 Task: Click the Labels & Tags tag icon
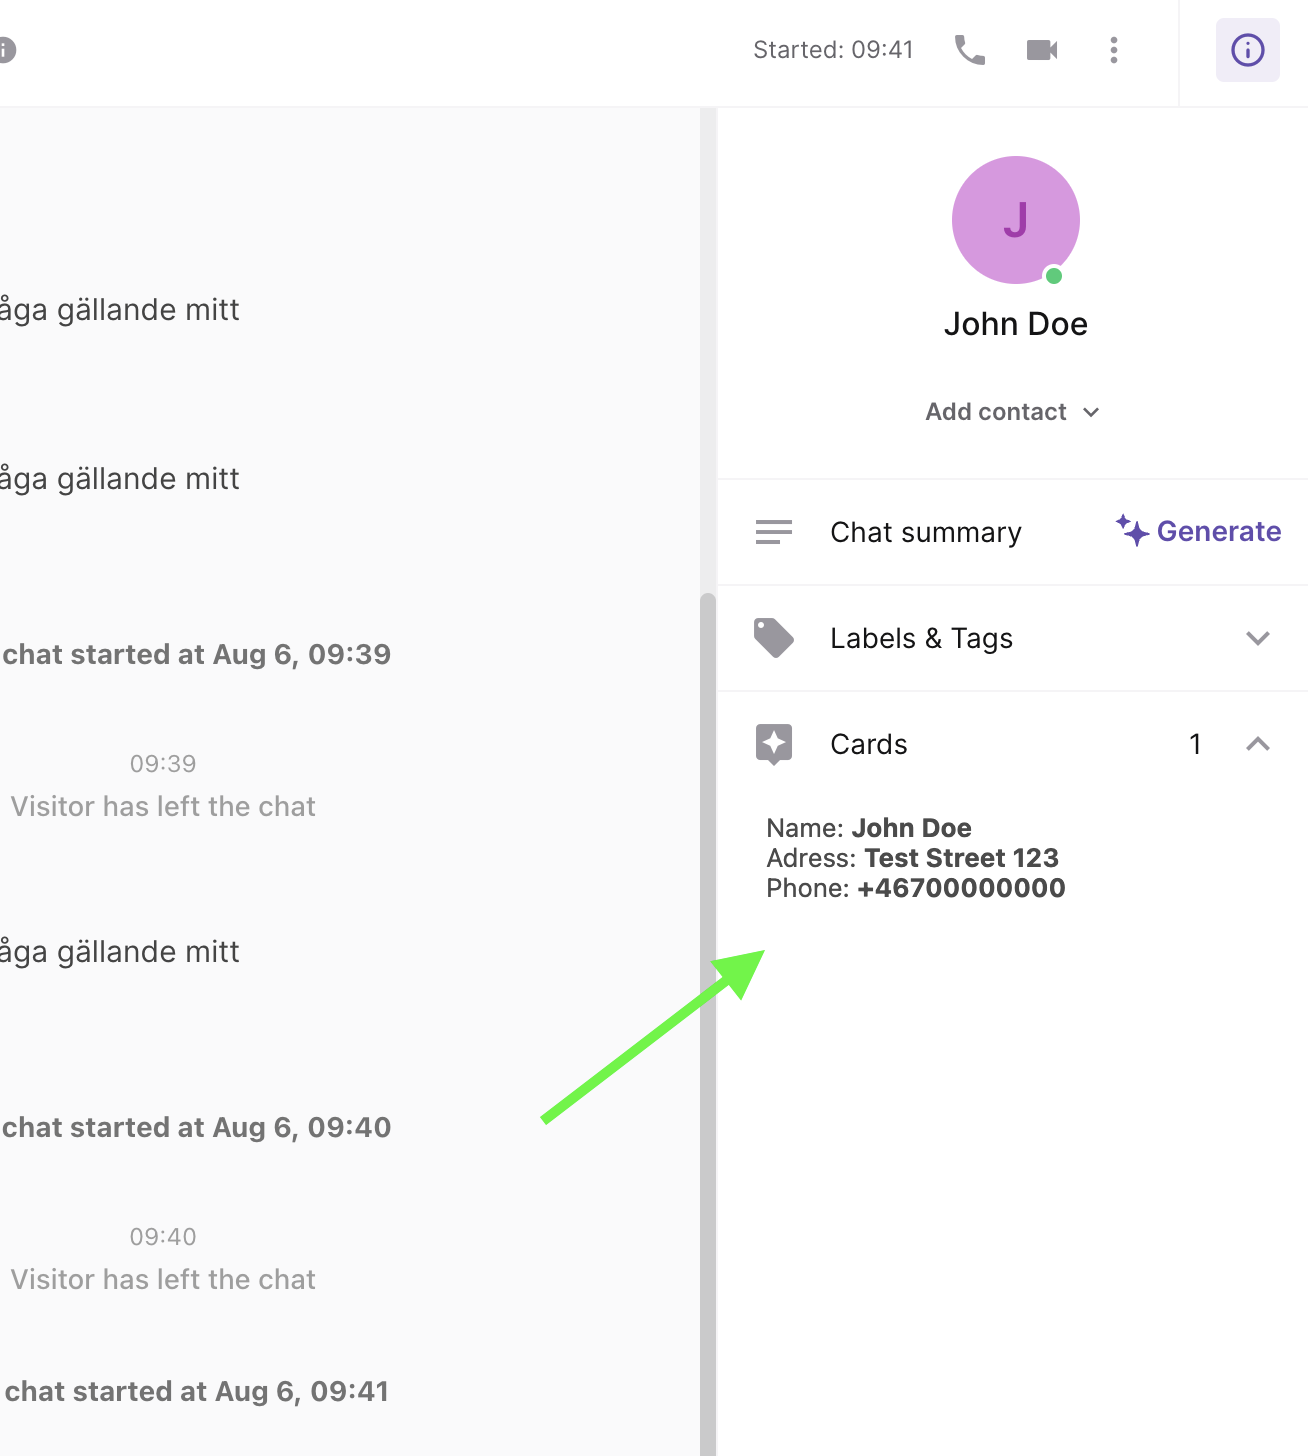773,638
